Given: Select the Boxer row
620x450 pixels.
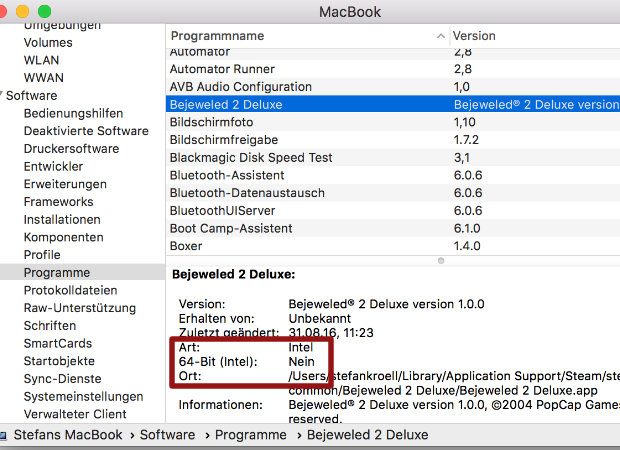Looking at the screenshot, I should [393, 246].
